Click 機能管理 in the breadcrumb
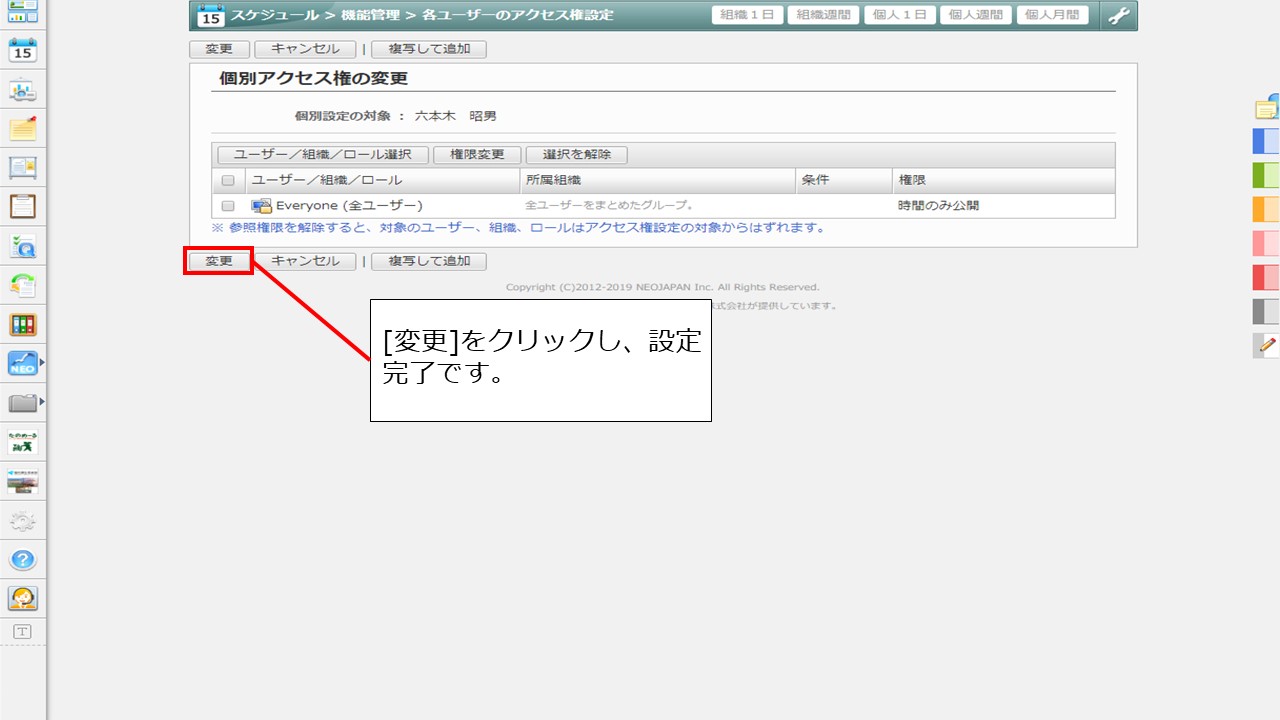This screenshot has width=1280, height=720. coord(368,16)
